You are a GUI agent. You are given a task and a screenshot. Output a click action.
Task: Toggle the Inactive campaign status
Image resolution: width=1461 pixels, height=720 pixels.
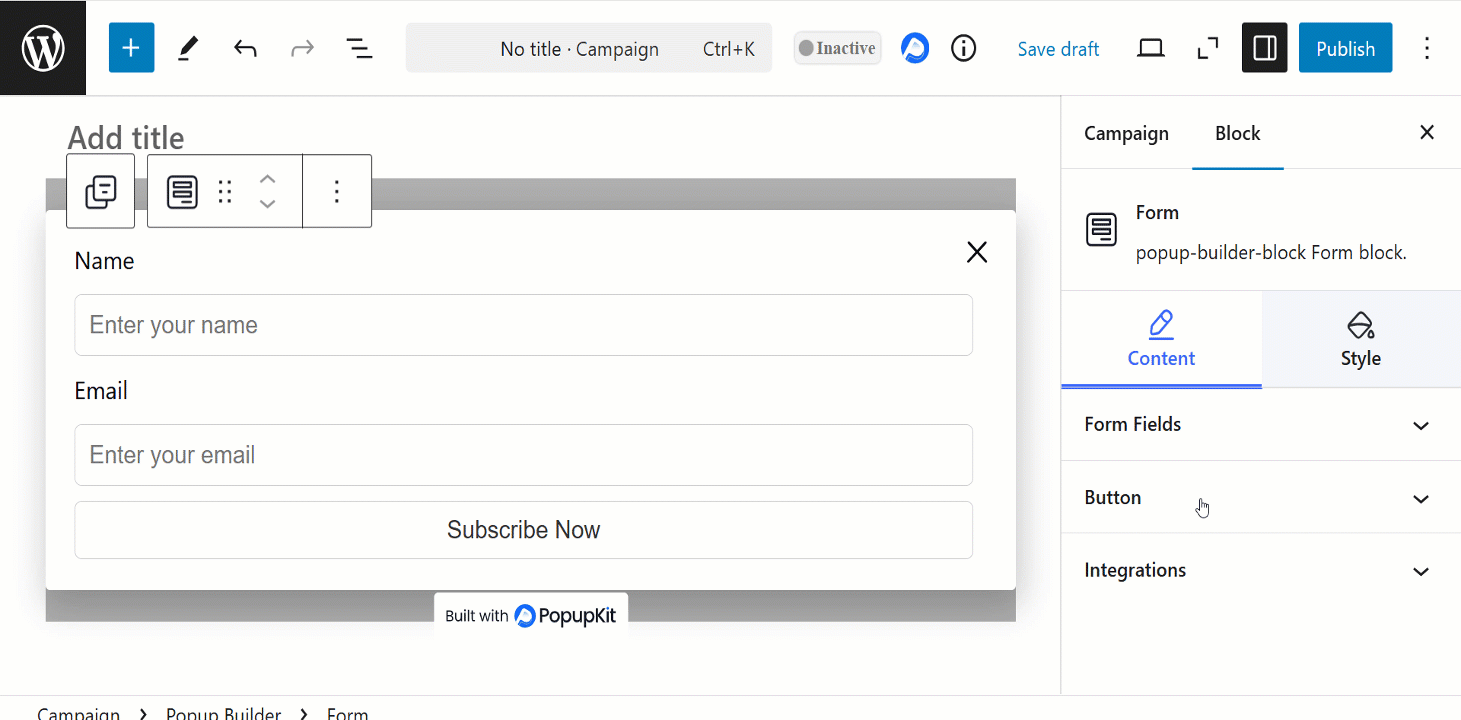click(x=837, y=48)
